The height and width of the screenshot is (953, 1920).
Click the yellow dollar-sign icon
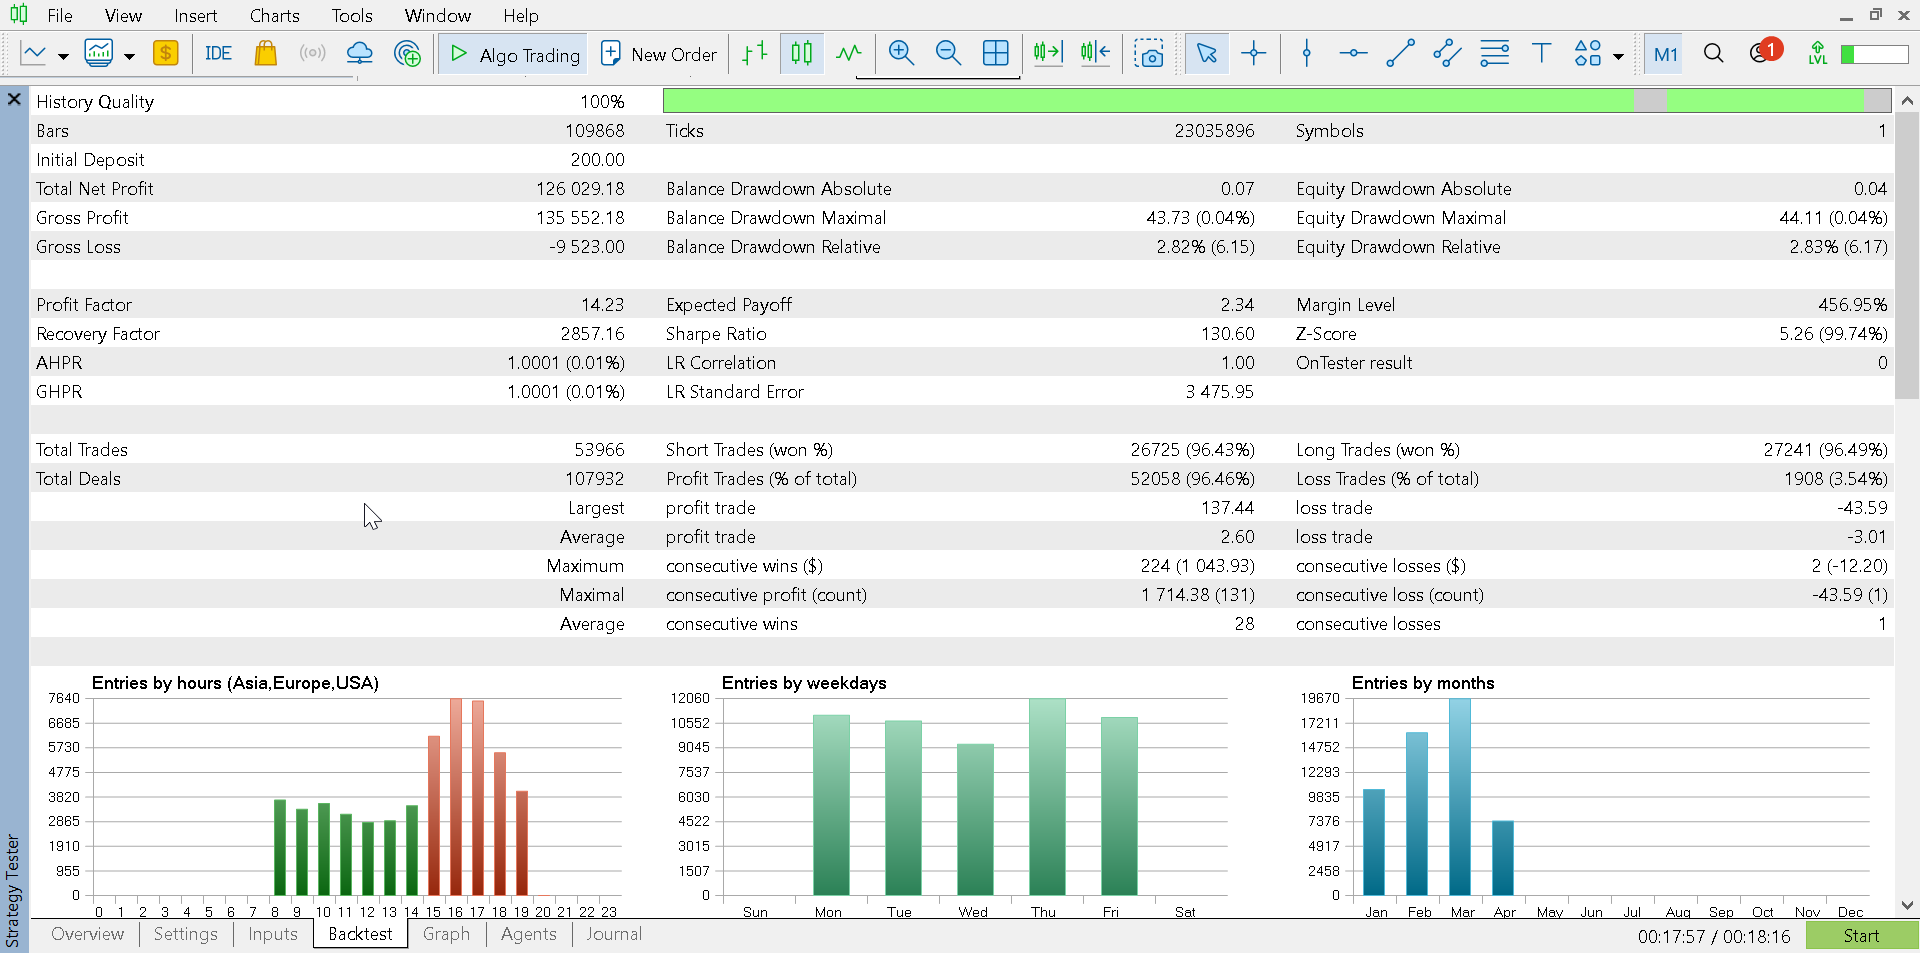click(166, 54)
